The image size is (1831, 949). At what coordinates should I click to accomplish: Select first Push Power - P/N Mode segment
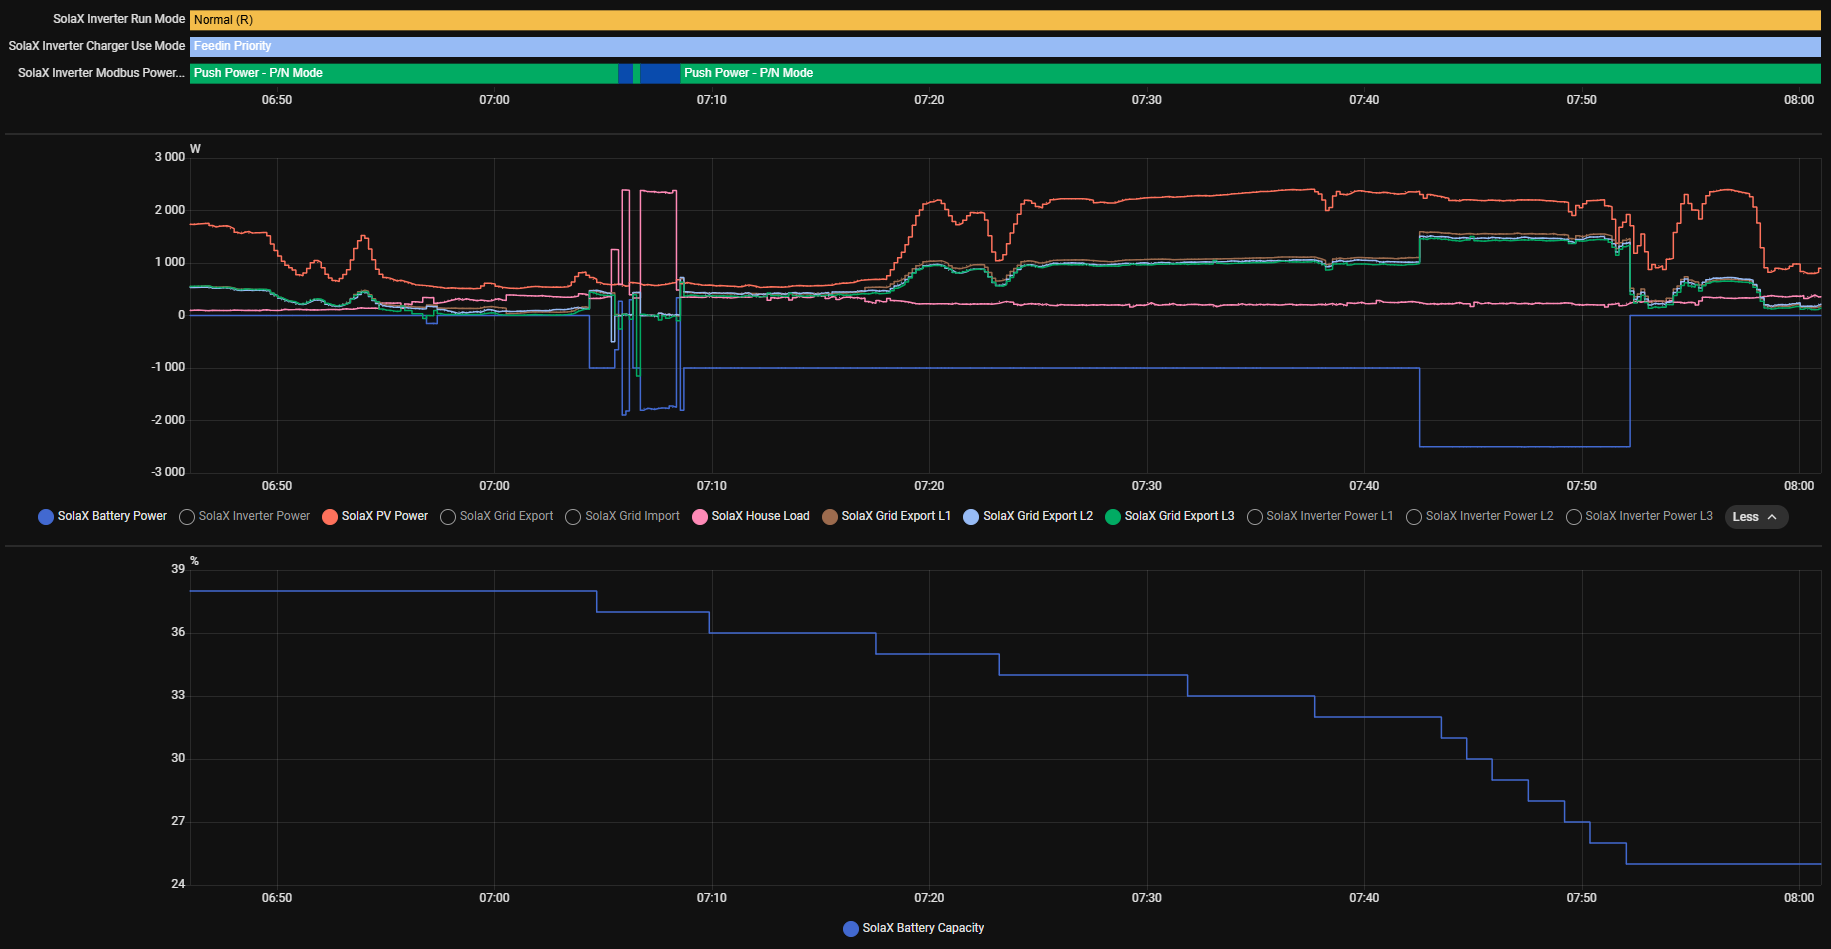[404, 73]
